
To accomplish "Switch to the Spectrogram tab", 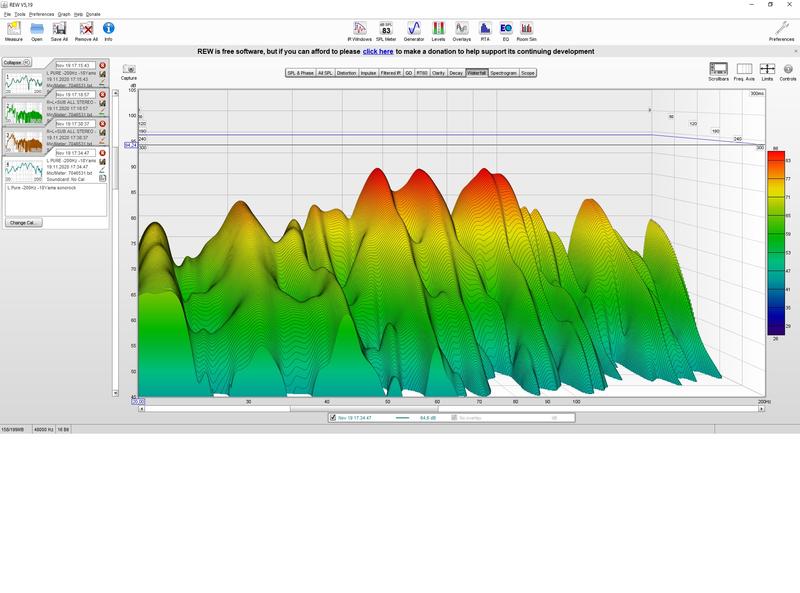I will pyautogui.click(x=501, y=73).
